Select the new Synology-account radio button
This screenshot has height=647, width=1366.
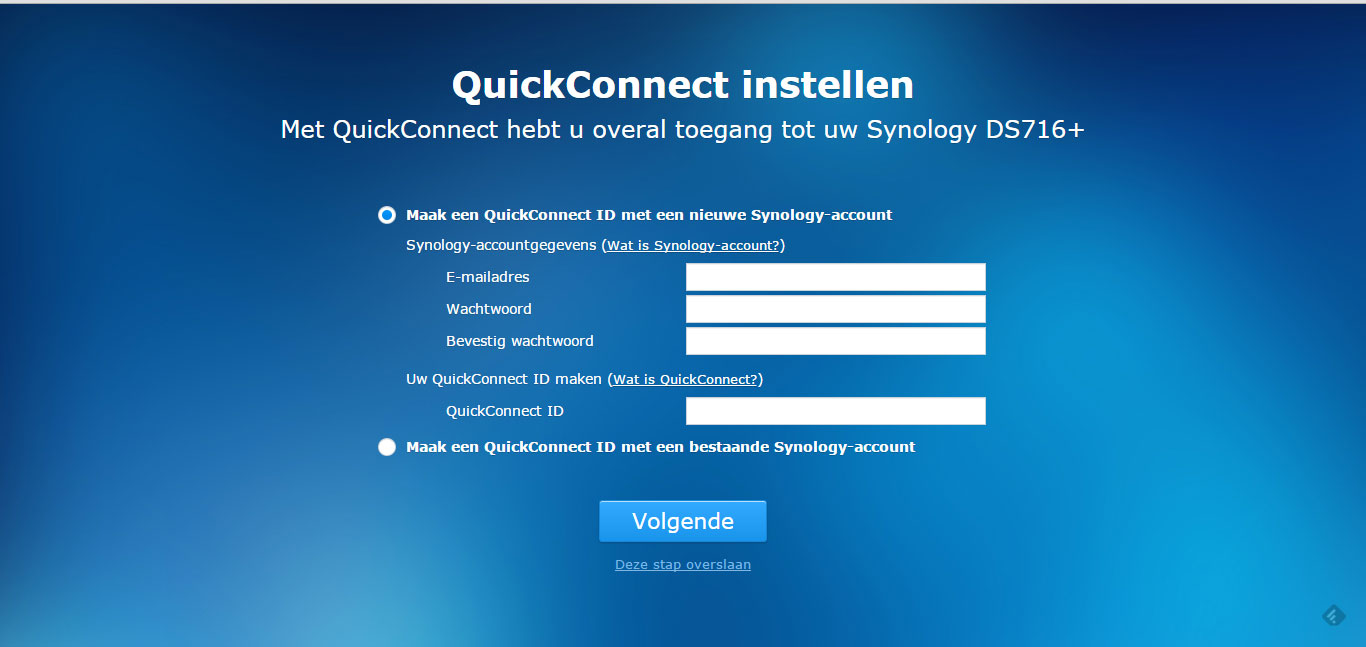pyautogui.click(x=387, y=215)
